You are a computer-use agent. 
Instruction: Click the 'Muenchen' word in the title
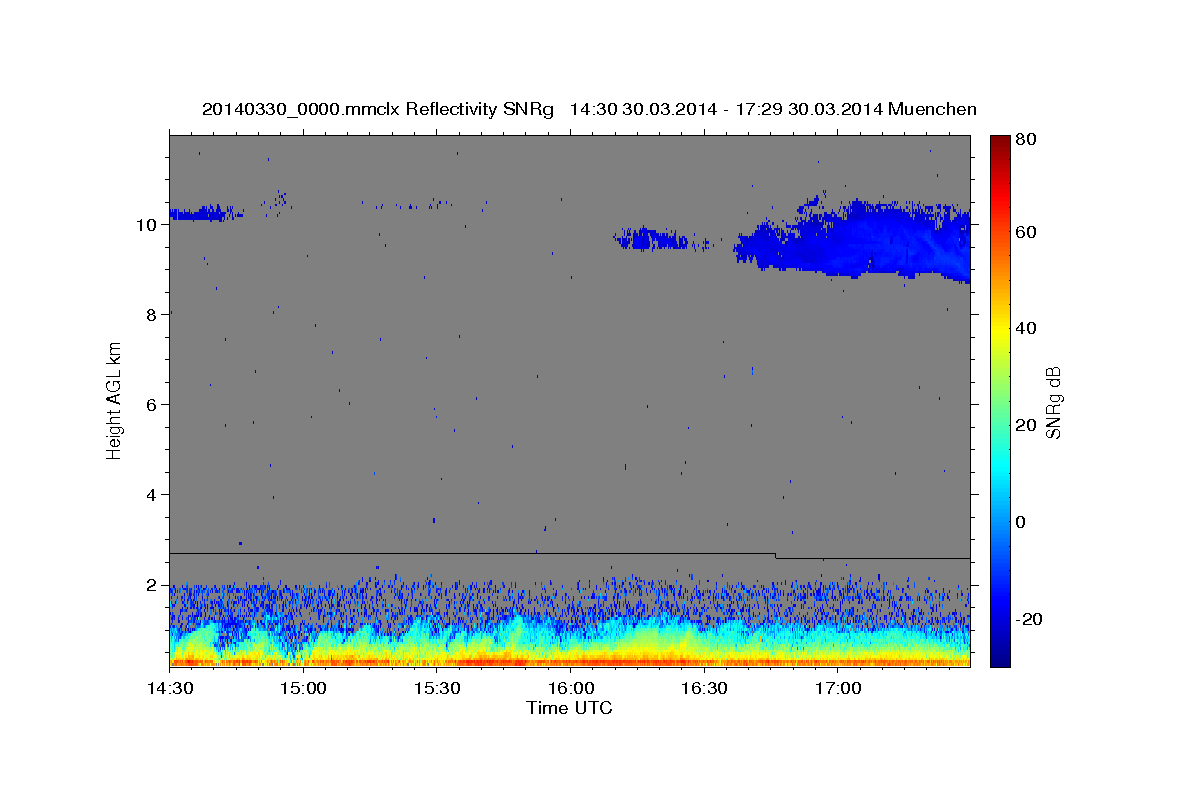click(x=932, y=109)
